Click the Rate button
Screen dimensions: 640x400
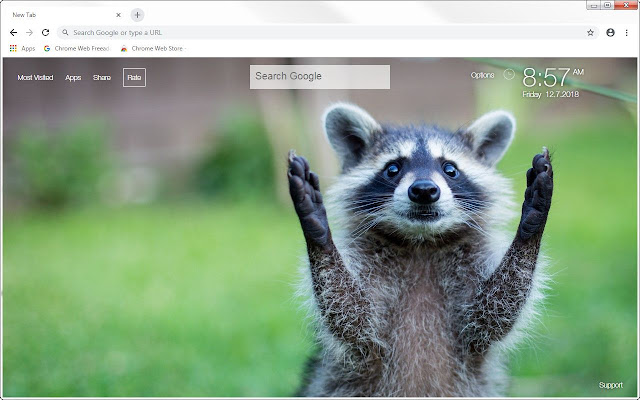click(134, 78)
